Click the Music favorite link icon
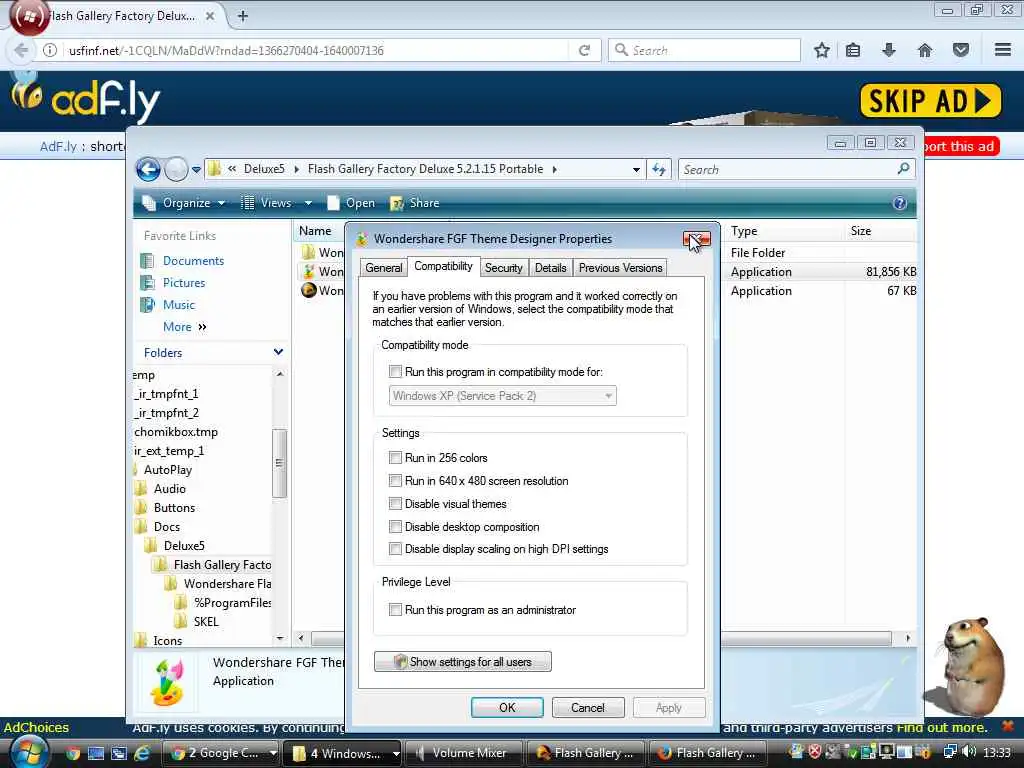Viewport: 1024px width, 768px height. pyautogui.click(x=148, y=305)
